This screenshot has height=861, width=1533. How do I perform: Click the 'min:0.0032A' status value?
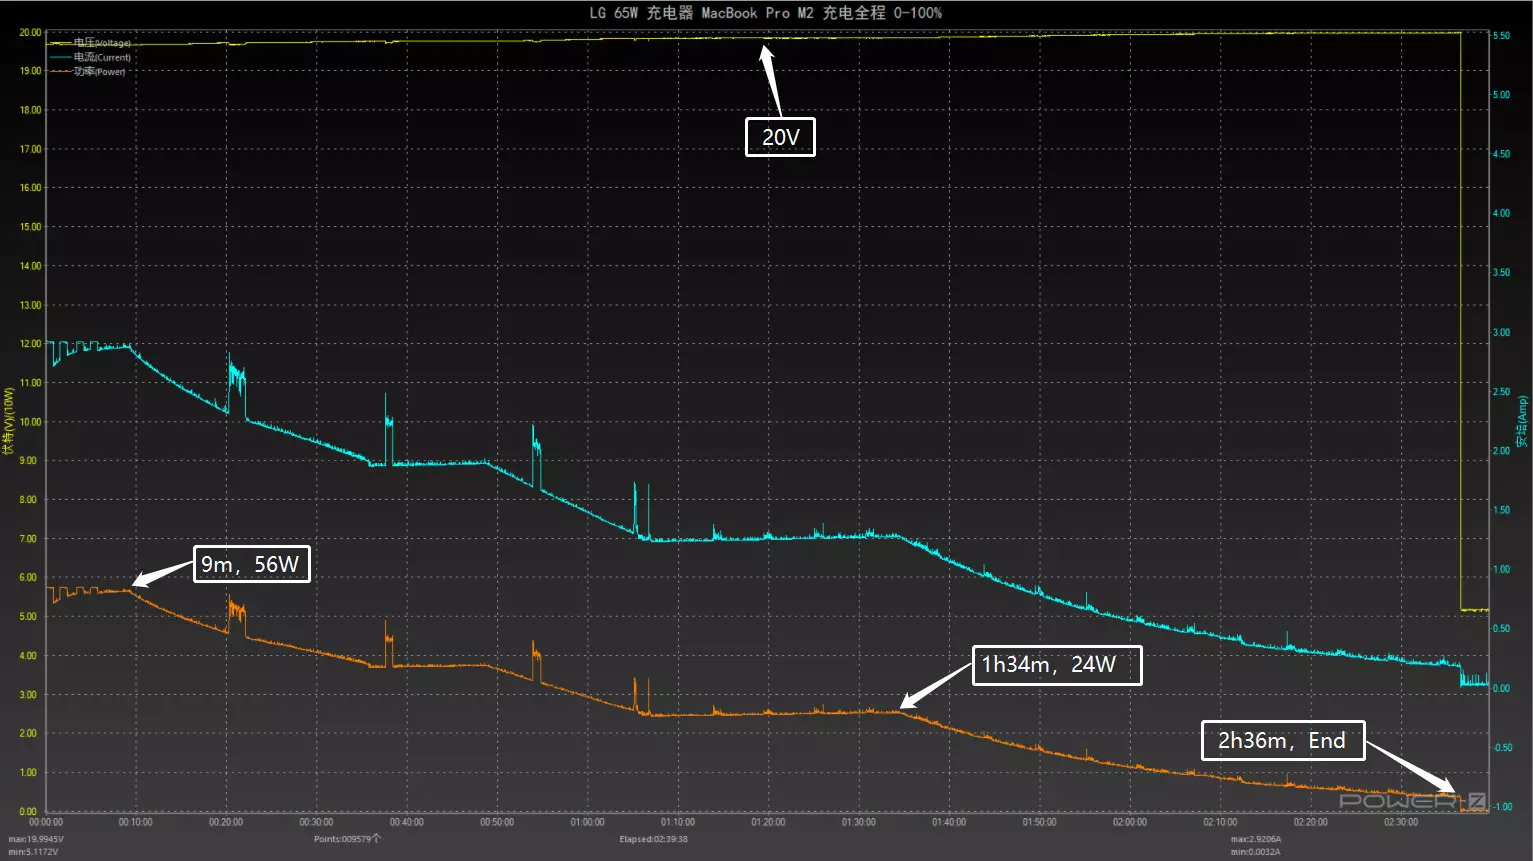[x=1255, y=852]
